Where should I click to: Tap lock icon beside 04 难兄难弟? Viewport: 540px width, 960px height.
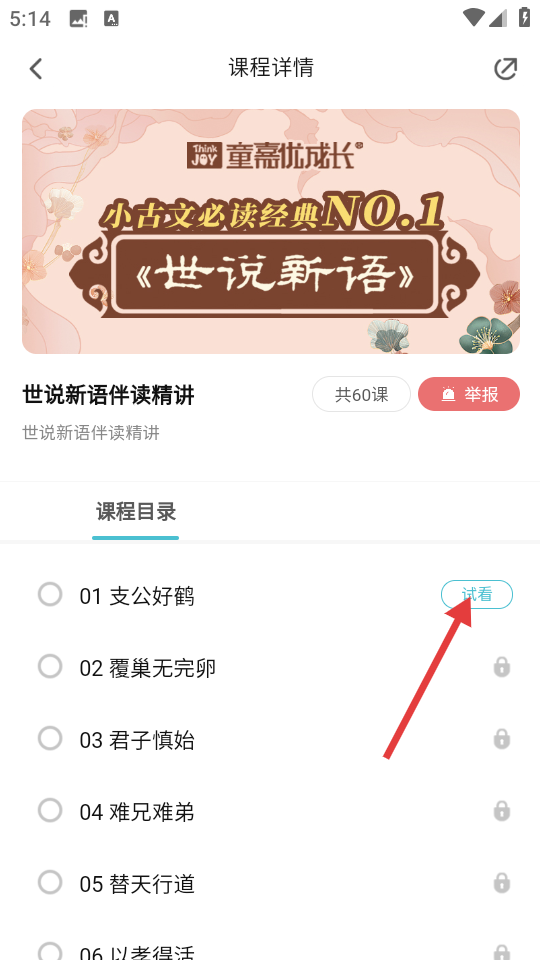click(501, 811)
